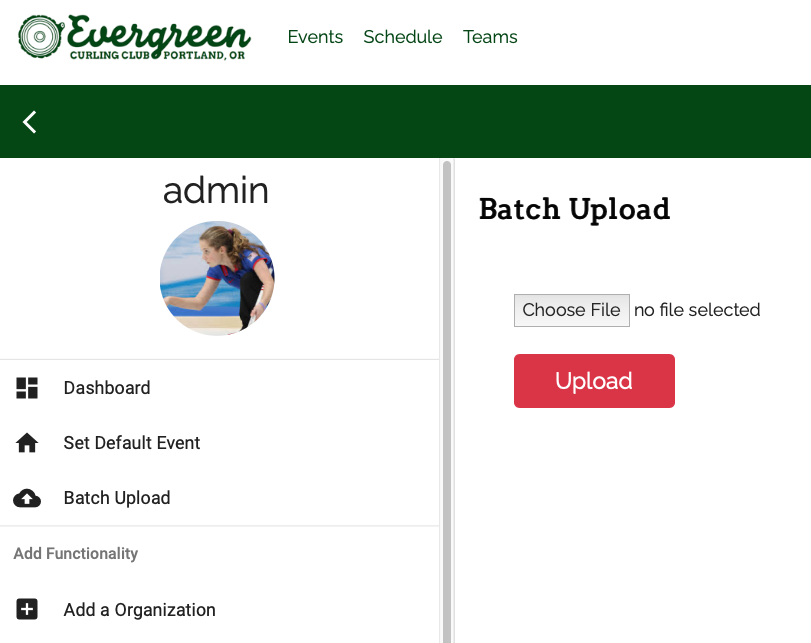Click the plus icon beside Add a Organization

point(27,609)
